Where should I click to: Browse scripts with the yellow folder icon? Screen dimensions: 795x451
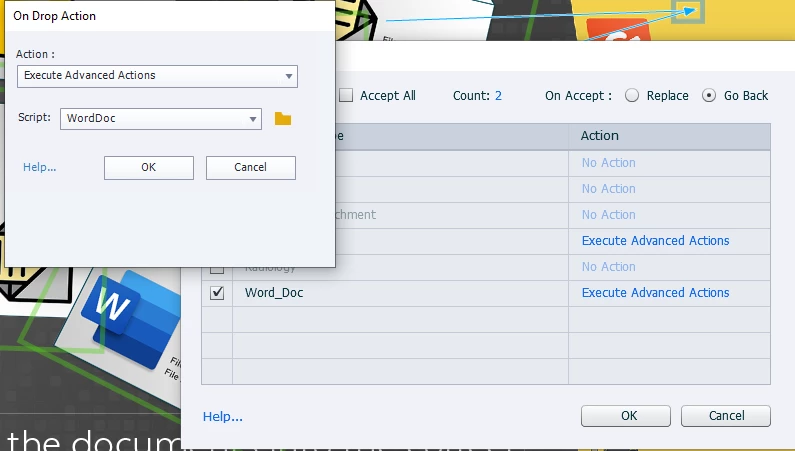click(x=283, y=119)
